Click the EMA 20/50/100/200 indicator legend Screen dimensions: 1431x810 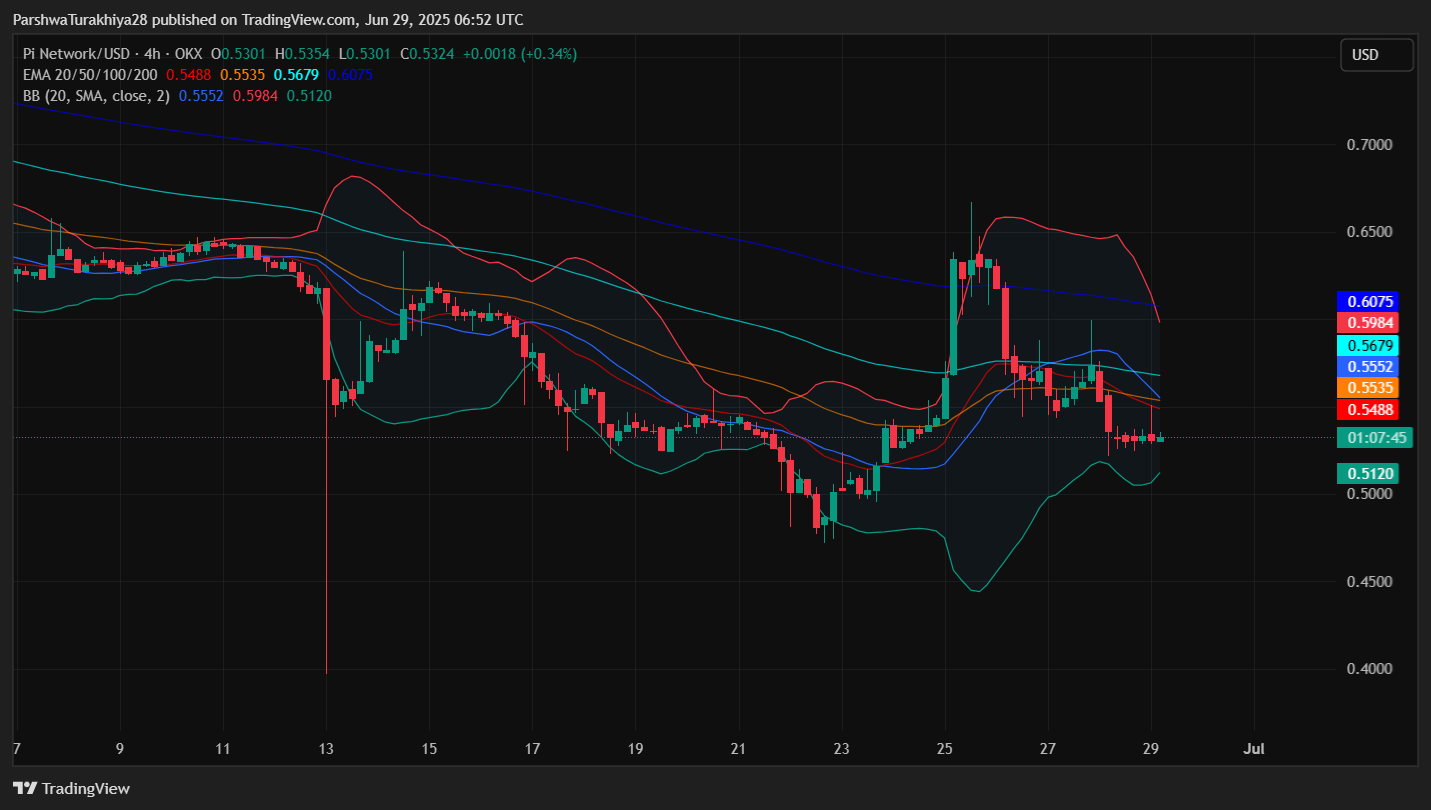coord(91,75)
